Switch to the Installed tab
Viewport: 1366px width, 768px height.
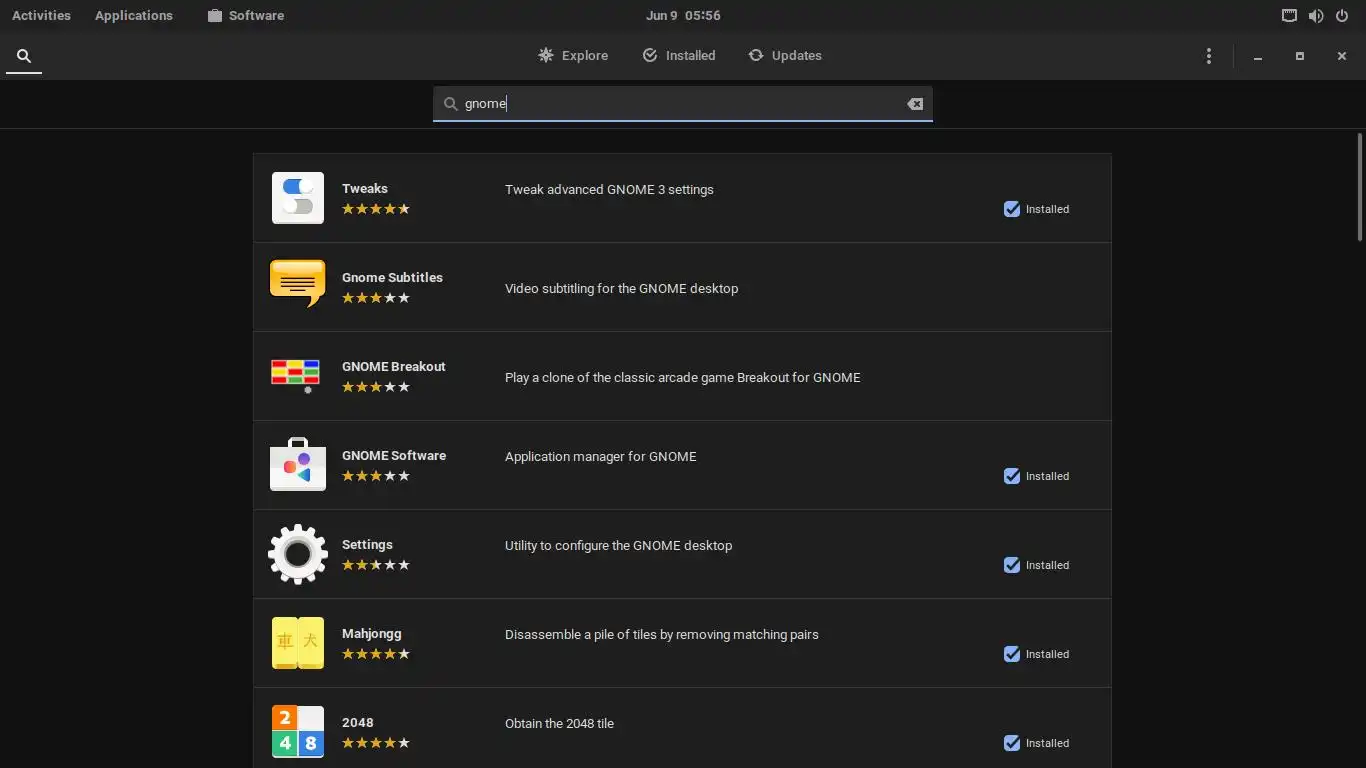click(679, 56)
